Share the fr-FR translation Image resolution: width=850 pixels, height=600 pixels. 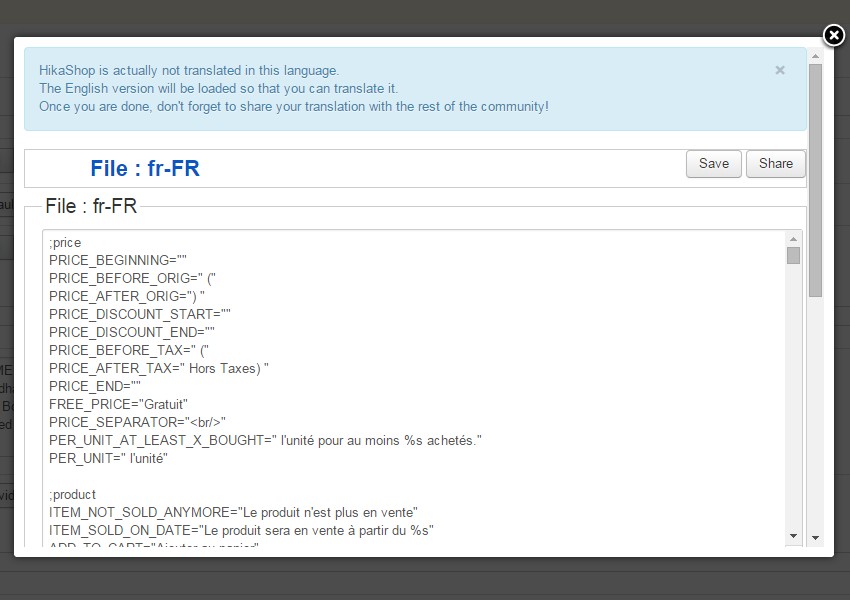775,164
